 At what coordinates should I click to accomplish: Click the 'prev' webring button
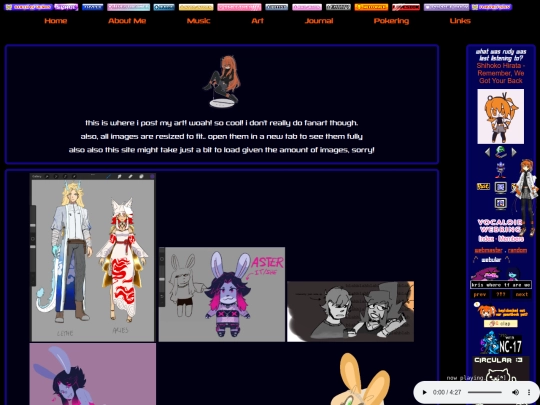(480, 294)
